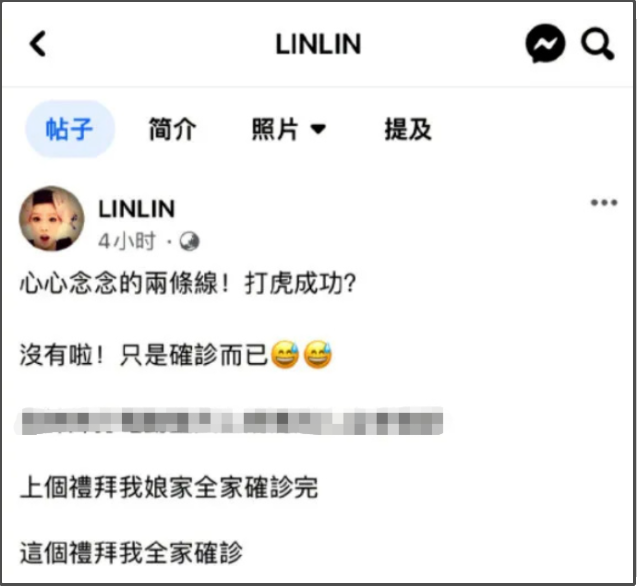
Task: Open Messenger chat icon
Action: coord(545,44)
